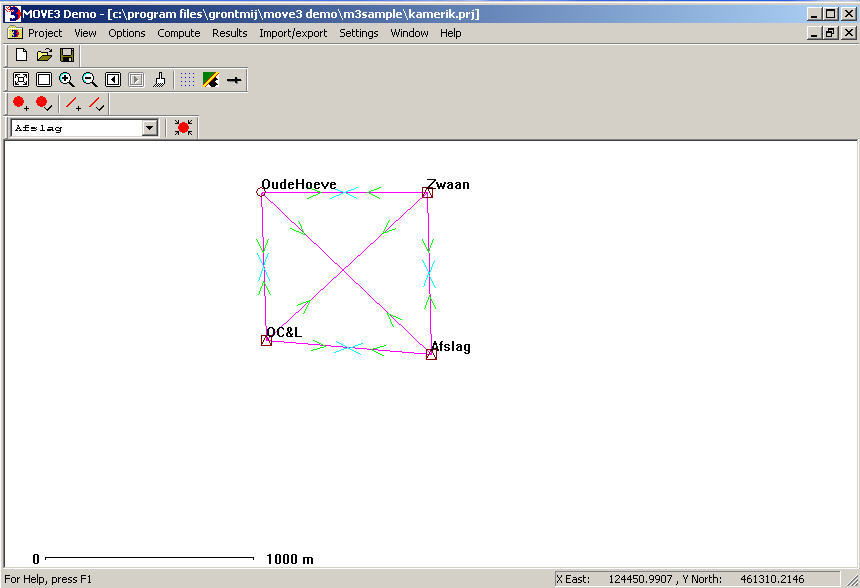Open project via yellow folder icon
This screenshot has height=588, width=860.
44,55
